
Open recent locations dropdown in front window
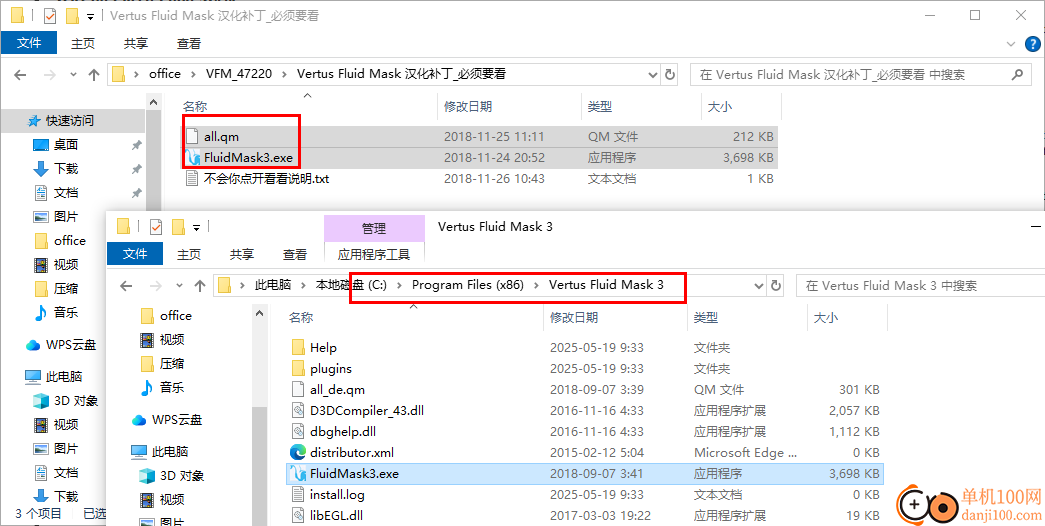179,285
